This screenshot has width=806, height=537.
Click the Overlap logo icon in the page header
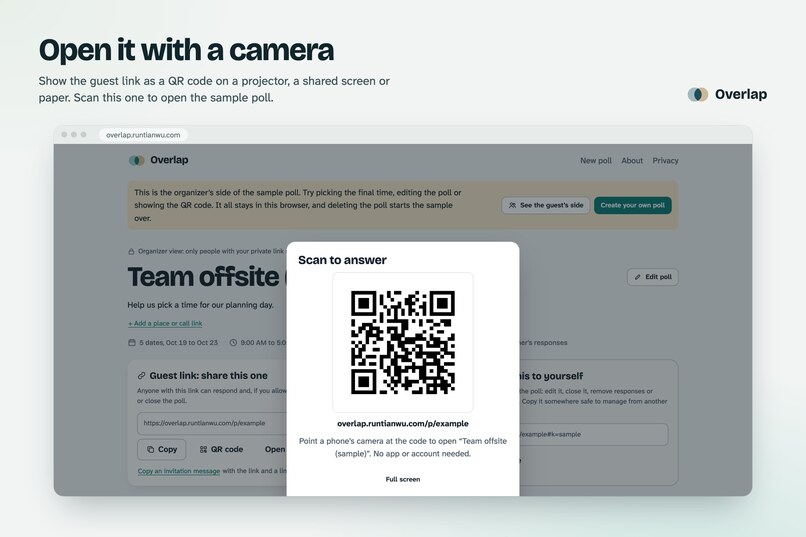click(x=136, y=160)
